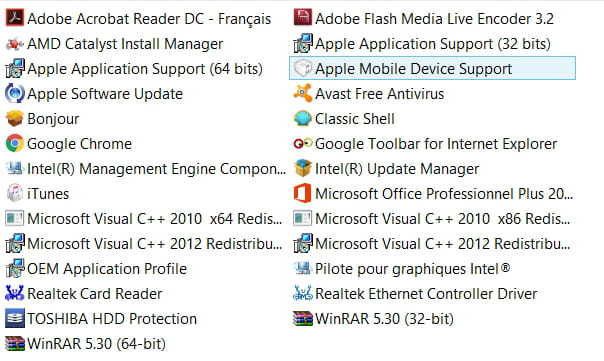The image size is (604, 361).
Task: Click the Apple Software Update icon
Action: point(15,93)
